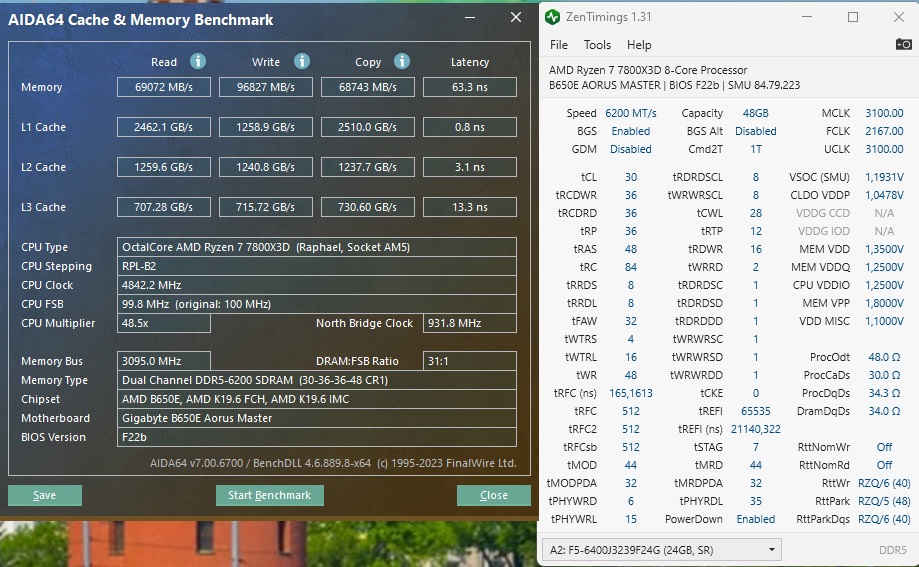Select L1 Cache Write value 1258.9 GB/s
The width and height of the screenshot is (919, 567).
(266, 127)
